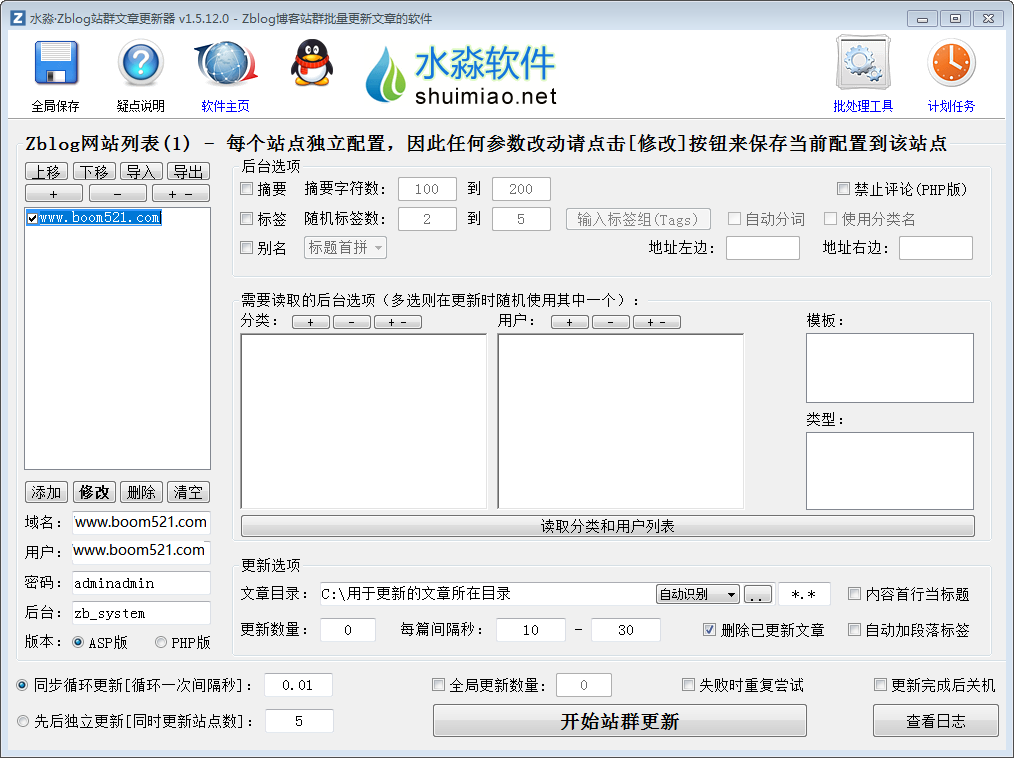This screenshot has width=1014, height=758.
Task: Open the 批处理工具 gear icon
Action: pos(863,63)
